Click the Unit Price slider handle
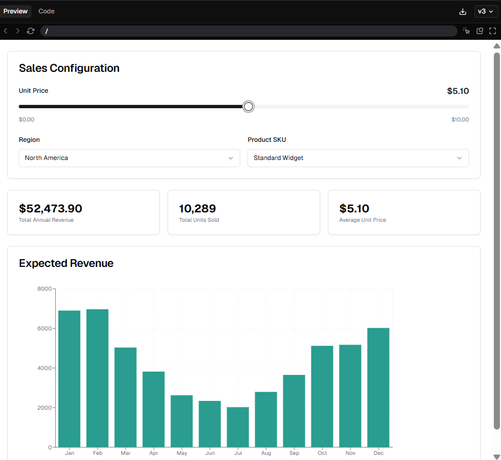501x460 pixels. [x=248, y=107]
